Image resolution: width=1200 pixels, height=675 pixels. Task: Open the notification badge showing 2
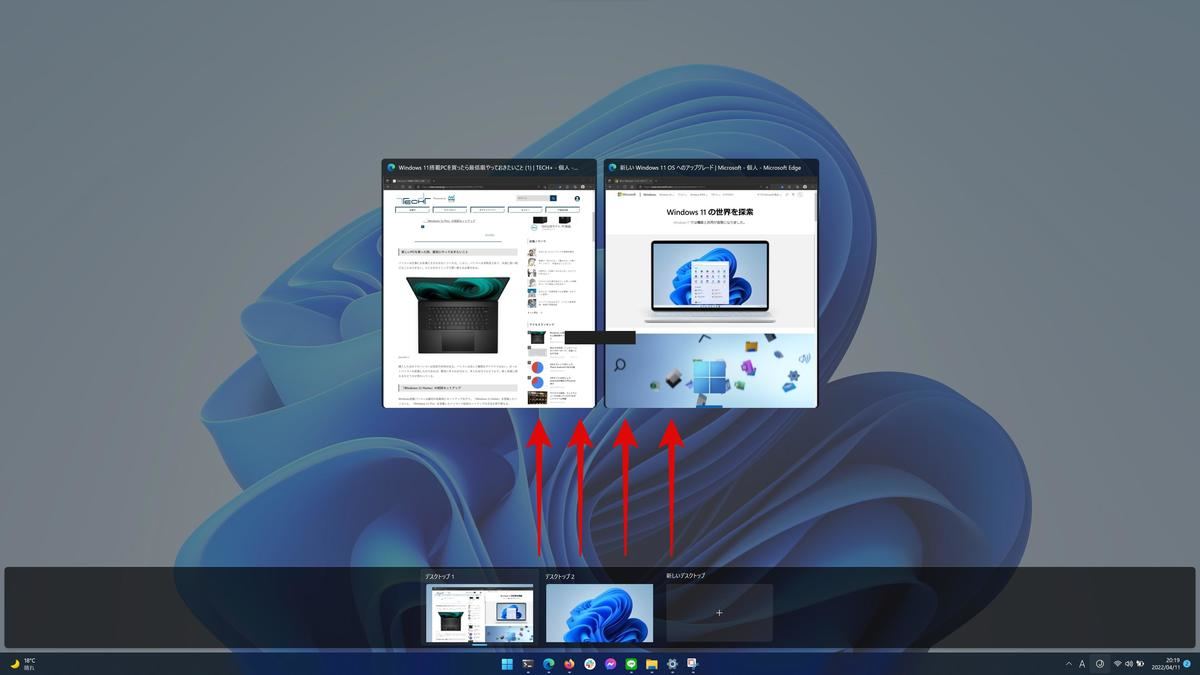click(1187, 664)
